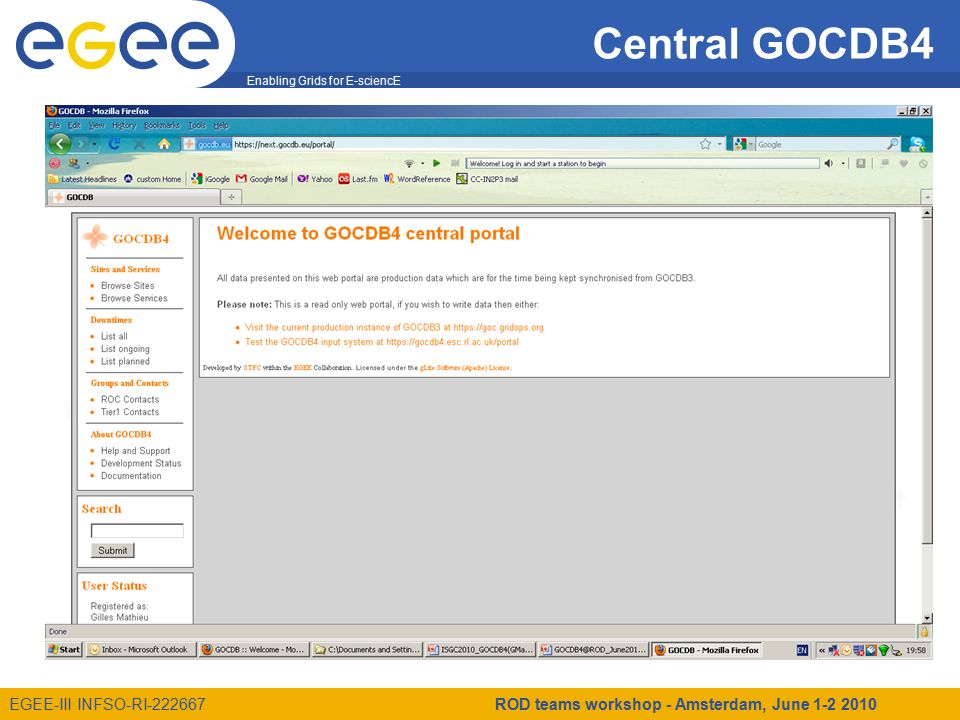This screenshot has width=960, height=720.
Task: Open ROC Contacts link
Action: pyautogui.click(x=130, y=399)
